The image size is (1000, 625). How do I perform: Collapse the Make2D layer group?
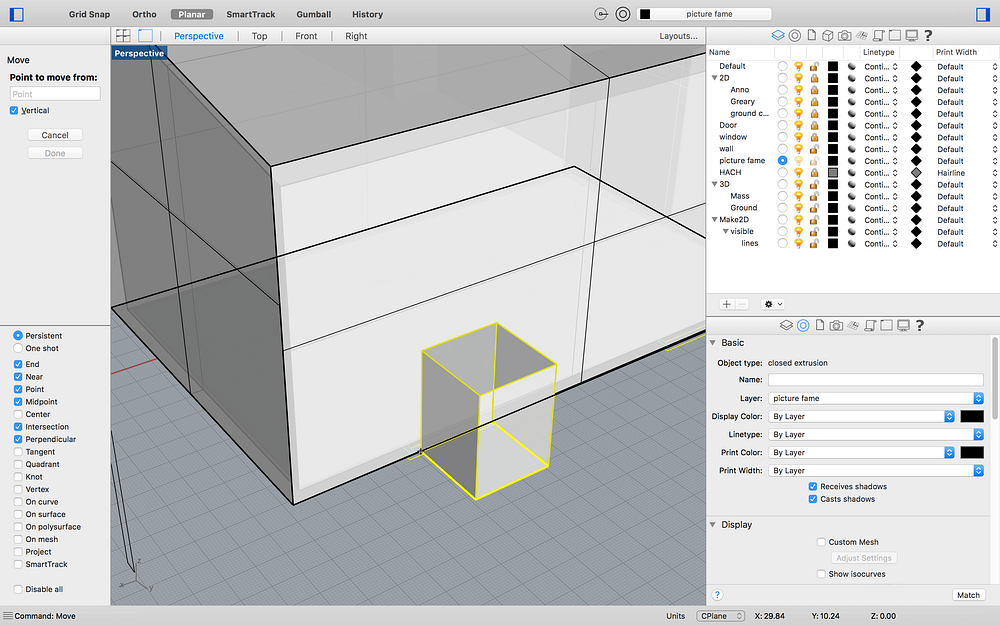(x=716, y=218)
